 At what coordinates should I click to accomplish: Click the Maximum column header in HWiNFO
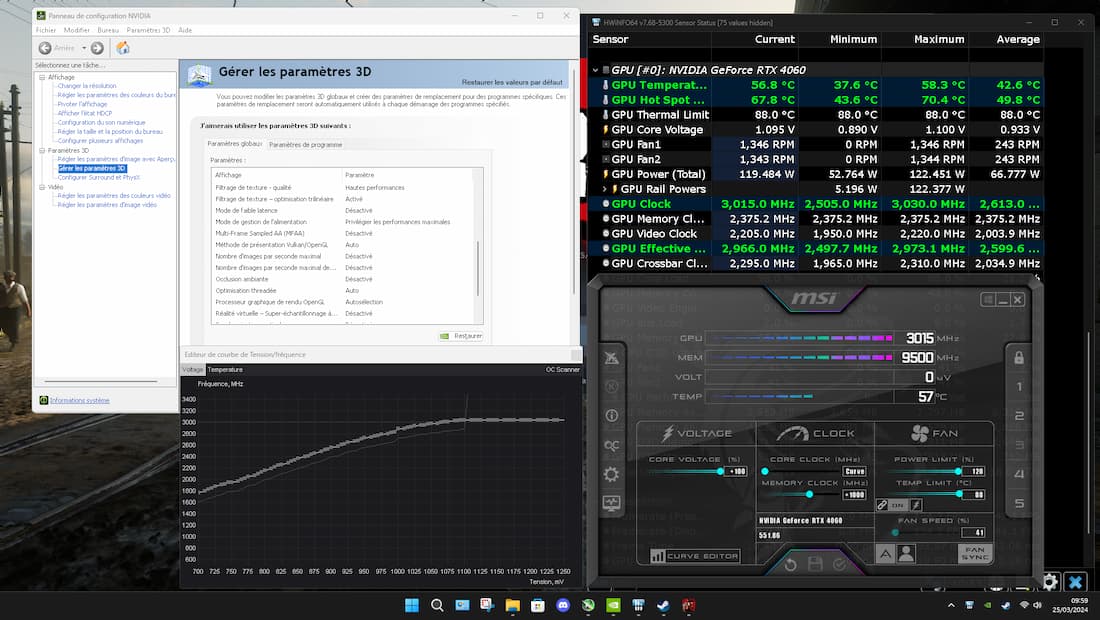939,39
